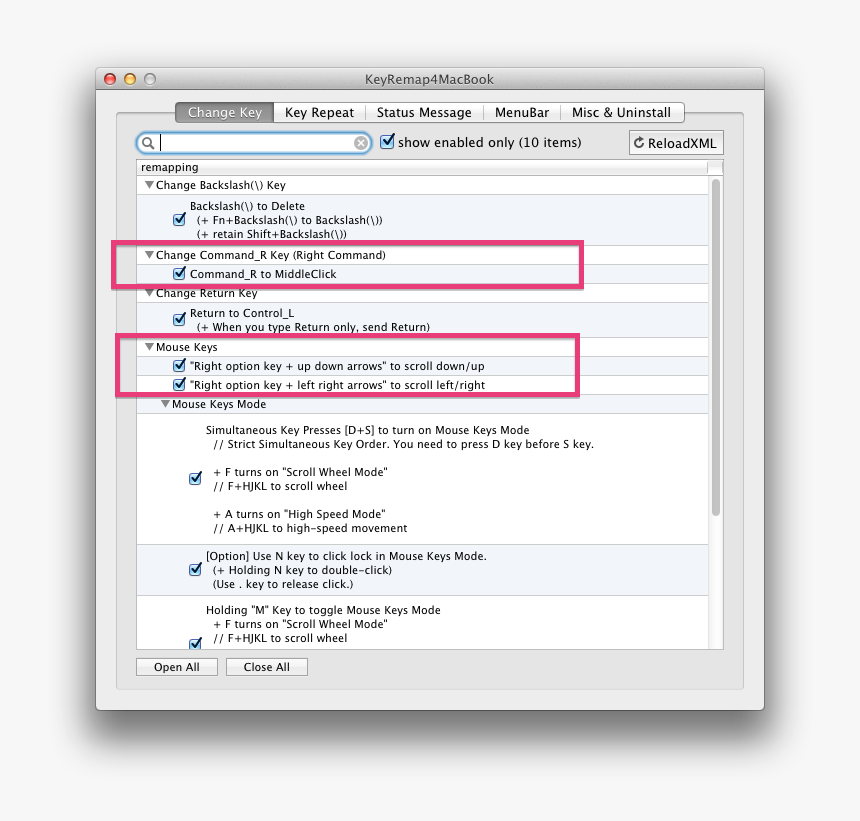Clear the search field with the X icon
This screenshot has width=860, height=821.
coord(360,143)
